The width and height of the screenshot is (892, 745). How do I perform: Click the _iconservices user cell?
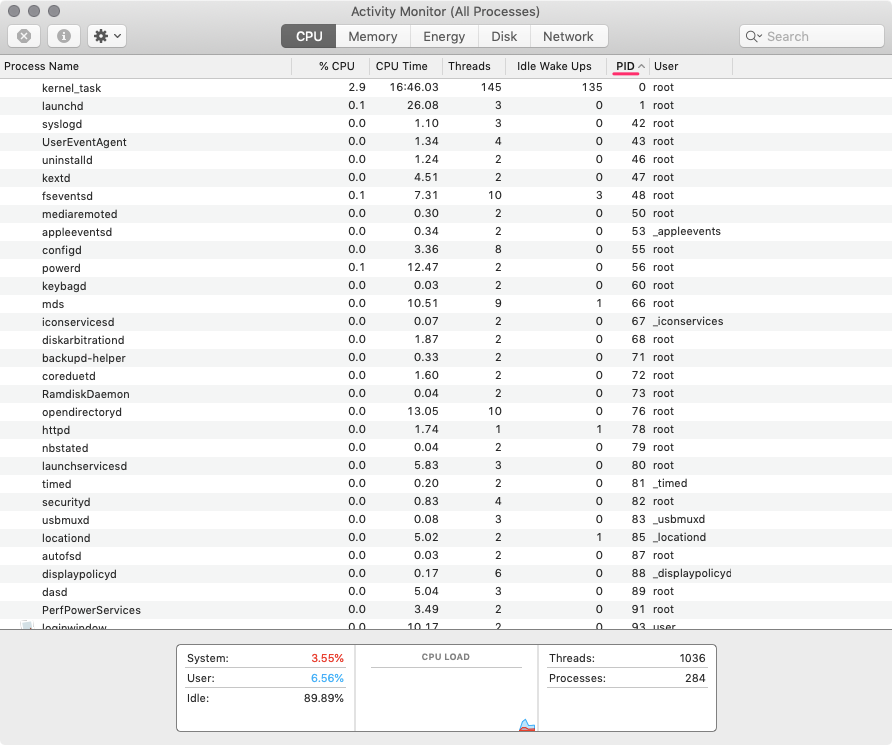coord(688,321)
